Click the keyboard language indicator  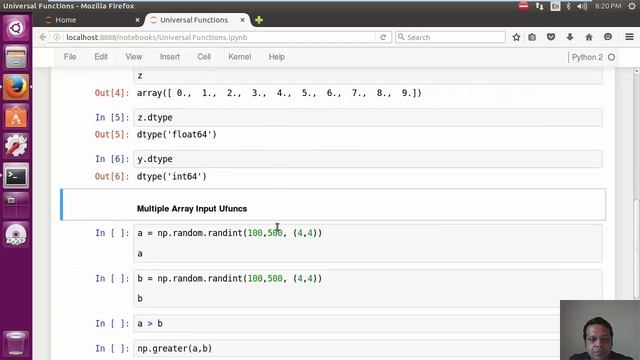point(555,6)
